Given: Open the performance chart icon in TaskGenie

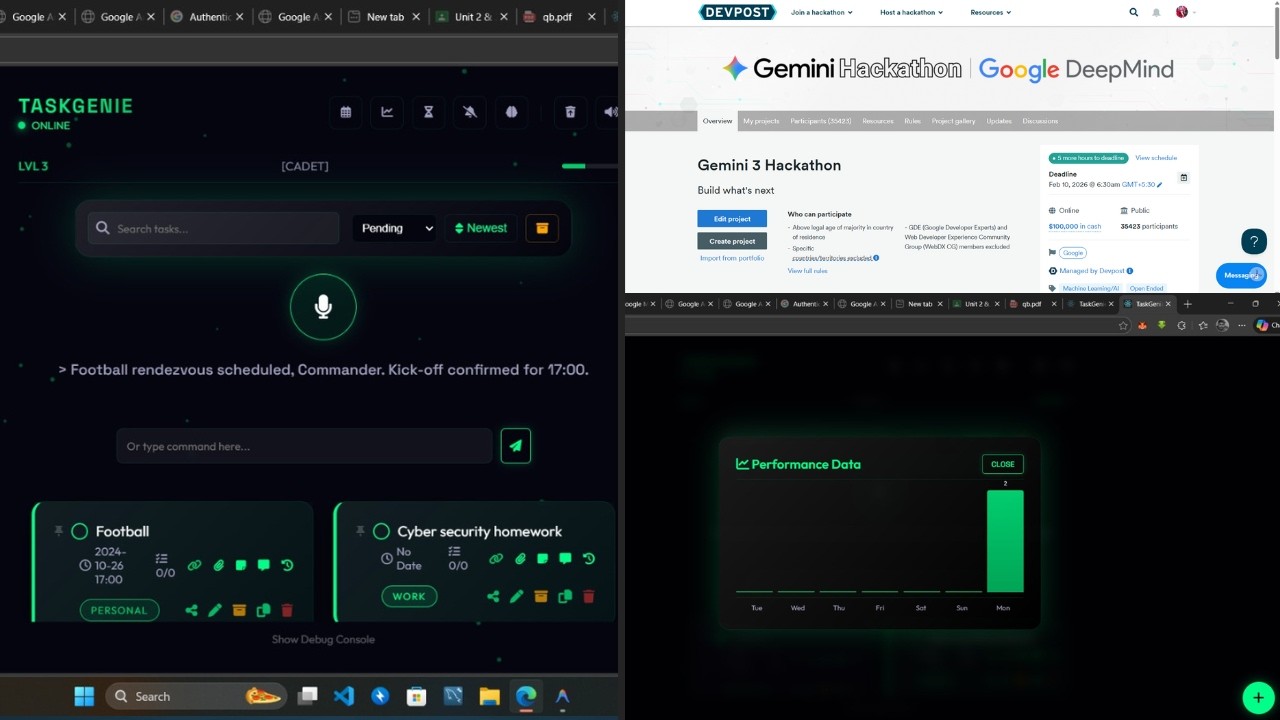Looking at the screenshot, I should pos(387,112).
